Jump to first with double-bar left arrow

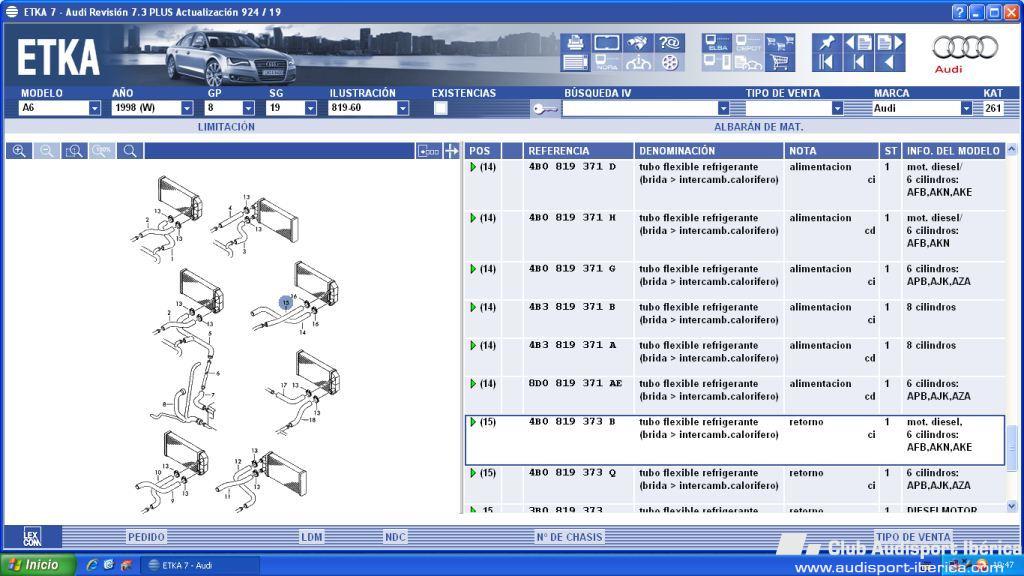(827, 63)
